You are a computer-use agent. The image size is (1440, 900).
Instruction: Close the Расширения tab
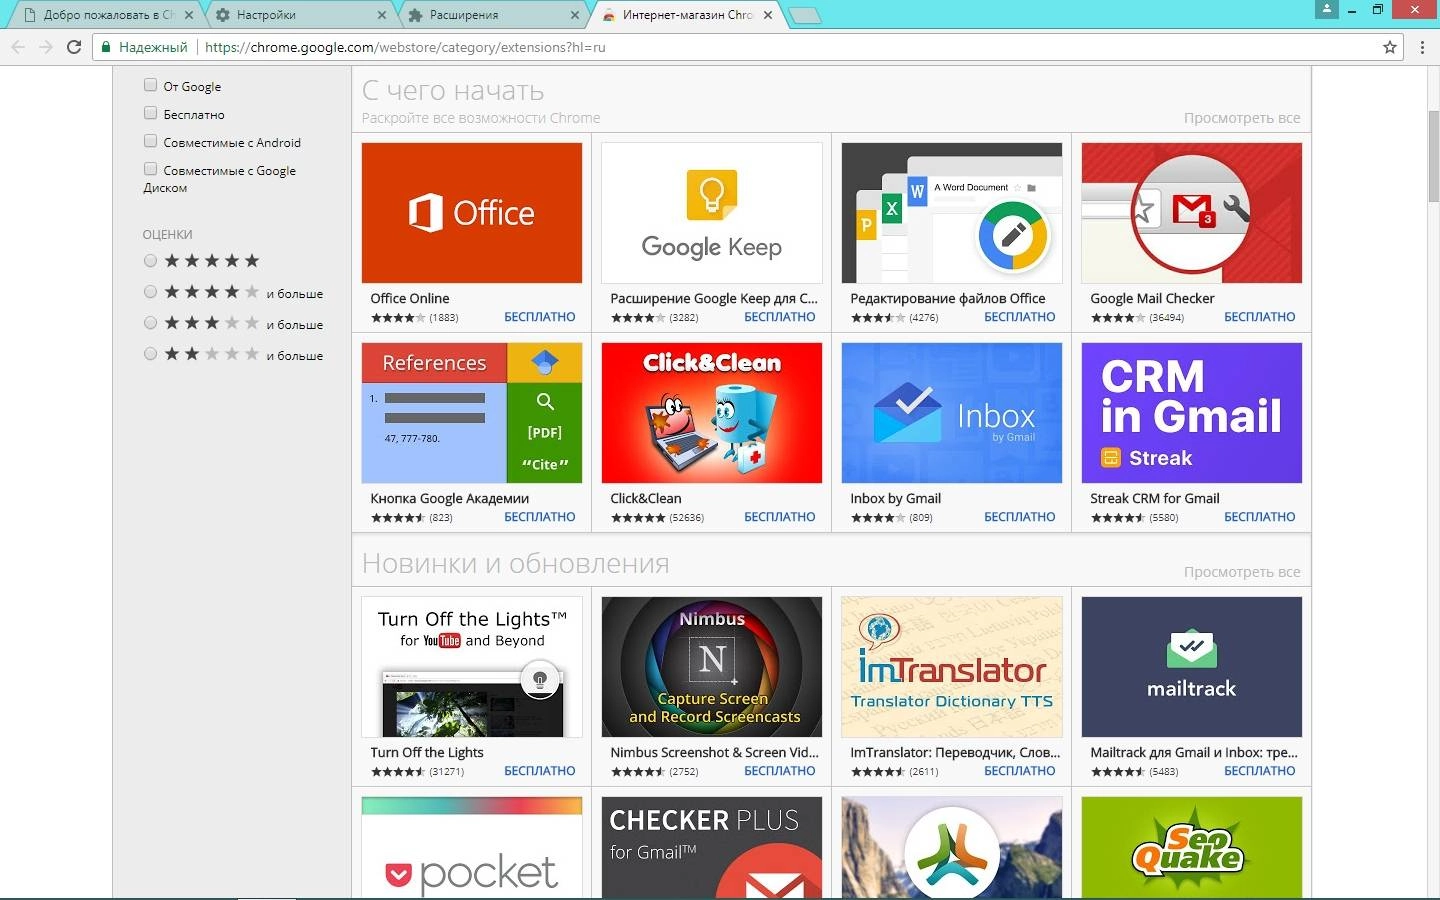[575, 15]
